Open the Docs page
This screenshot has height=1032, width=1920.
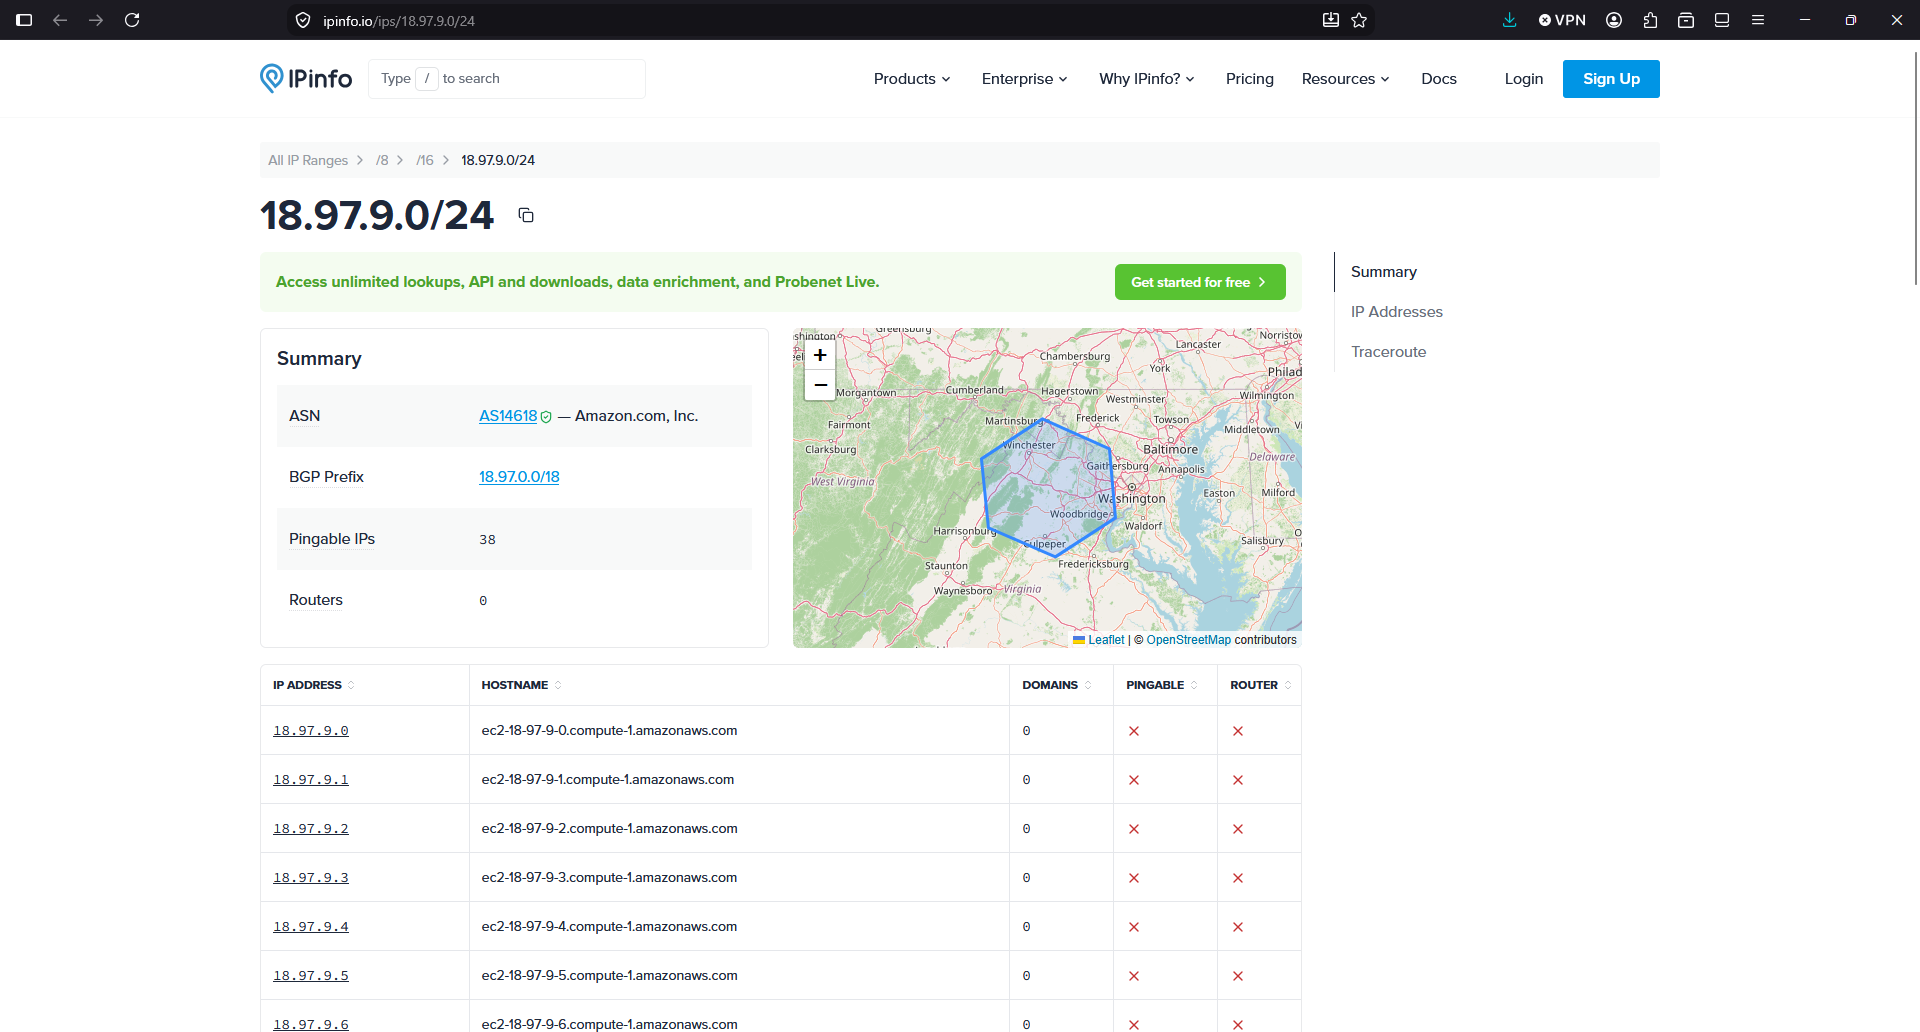(x=1439, y=79)
